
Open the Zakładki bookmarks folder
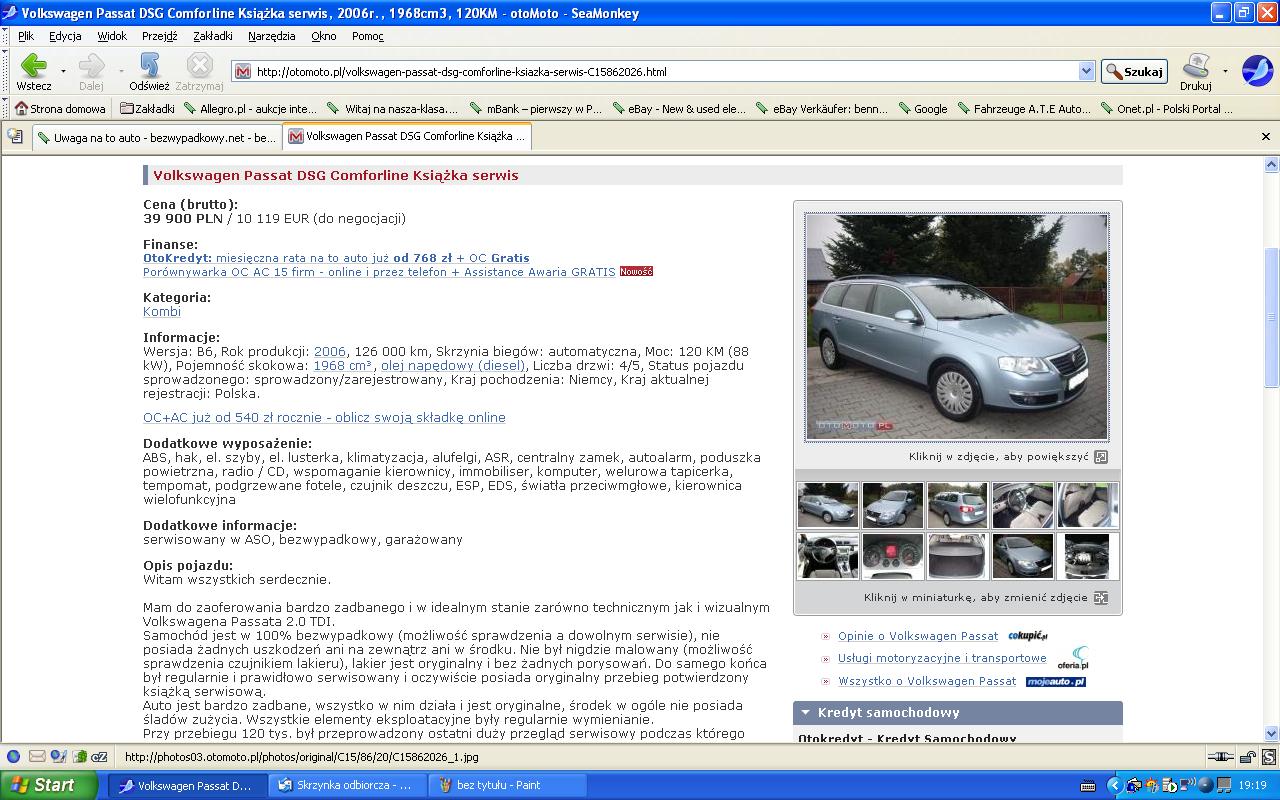(x=147, y=109)
